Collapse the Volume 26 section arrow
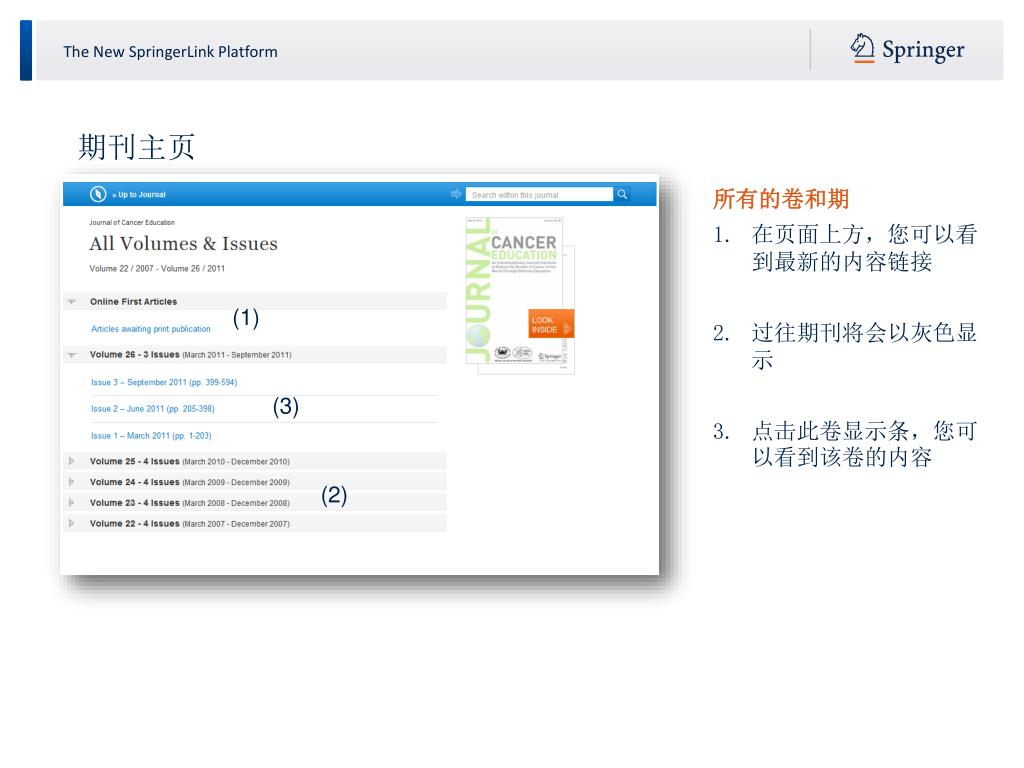Viewport: 1024px width, 768px height. coord(71,355)
